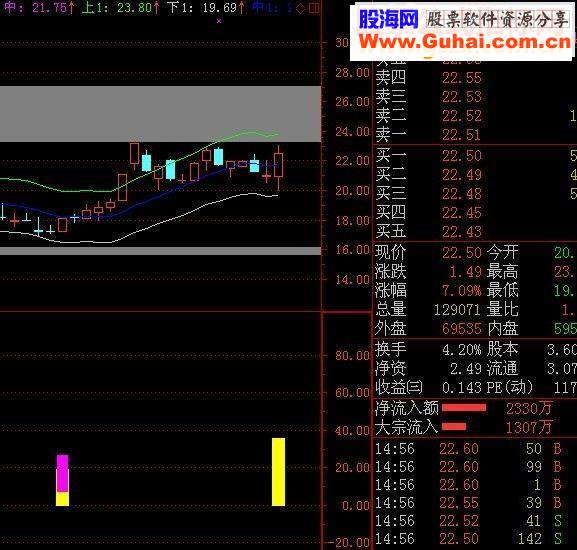Click the 60.00 indicator axis label

point(352,393)
